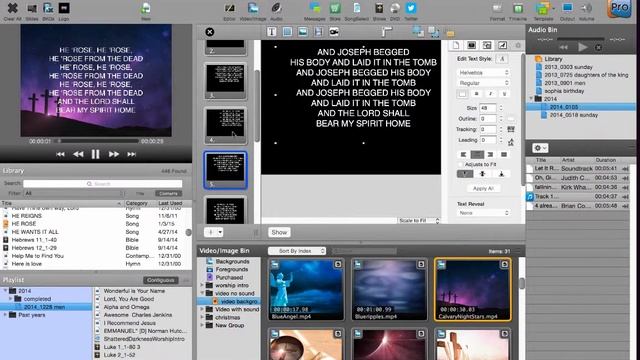
Task: Select the video tool in editor toolbar
Action: click(x=318, y=32)
